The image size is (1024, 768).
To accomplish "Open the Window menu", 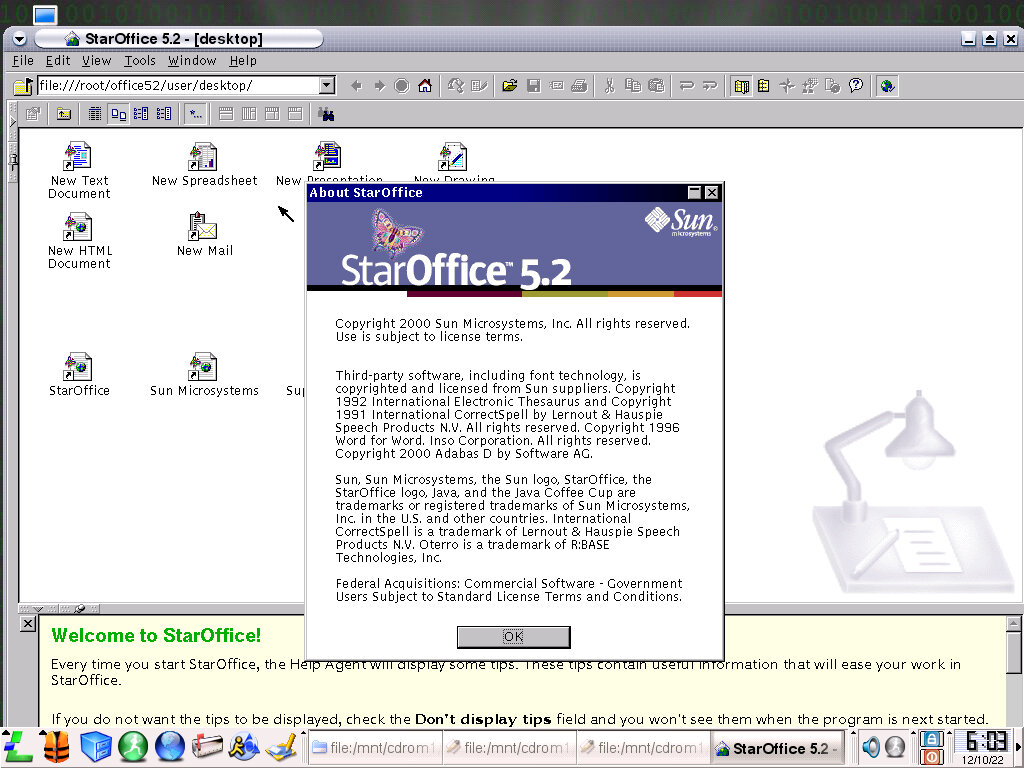I will coord(192,61).
